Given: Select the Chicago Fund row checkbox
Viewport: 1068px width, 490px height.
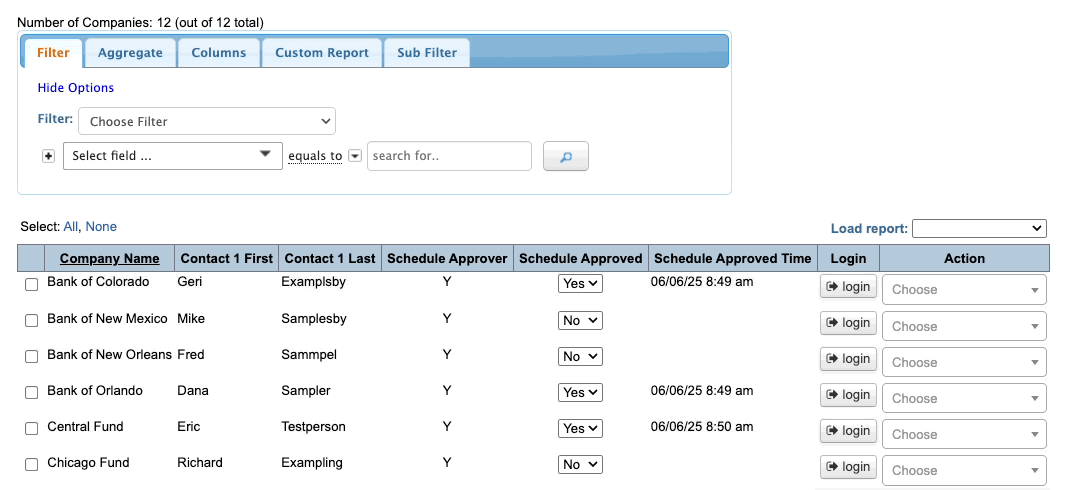Looking at the screenshot, I should pyautogui.click(x=32, y=465).
